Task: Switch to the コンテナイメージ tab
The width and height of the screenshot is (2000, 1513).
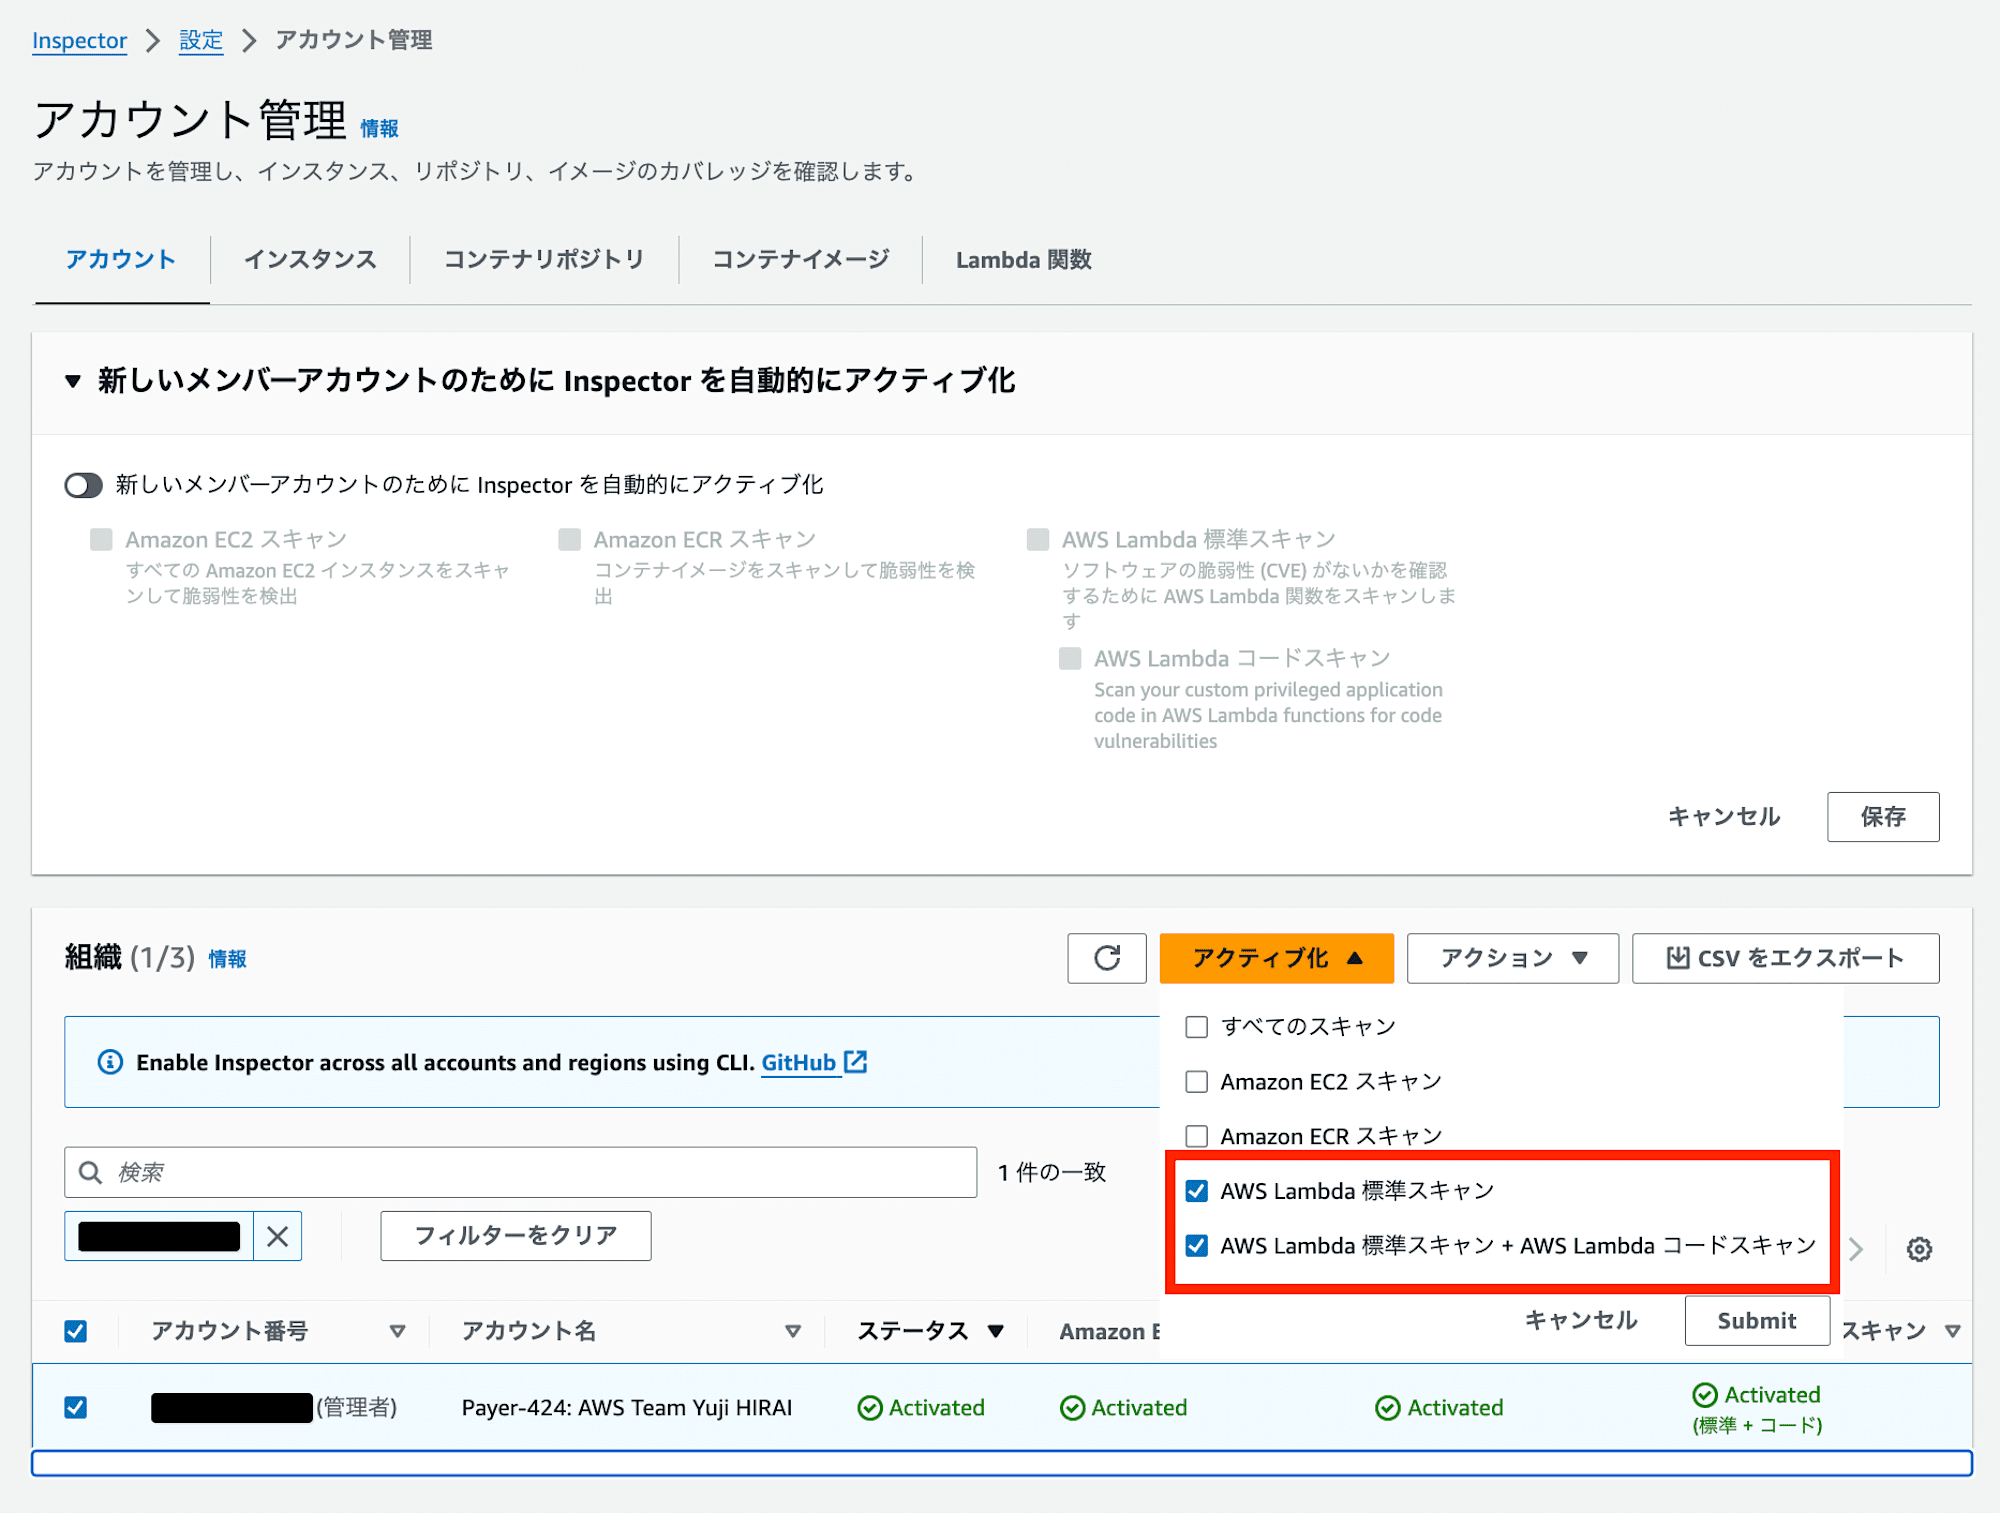Action: coord(800,260)
